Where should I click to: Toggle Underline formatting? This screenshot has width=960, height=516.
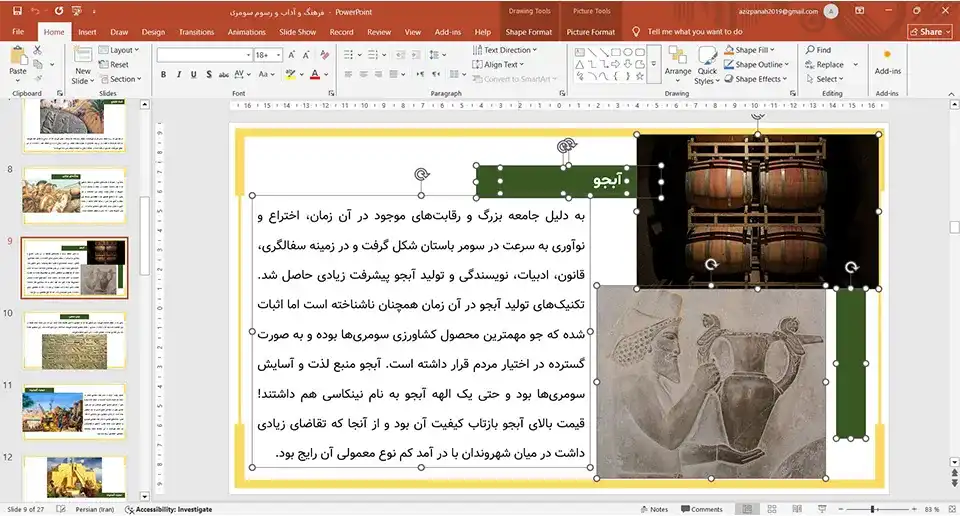(193, 74)
